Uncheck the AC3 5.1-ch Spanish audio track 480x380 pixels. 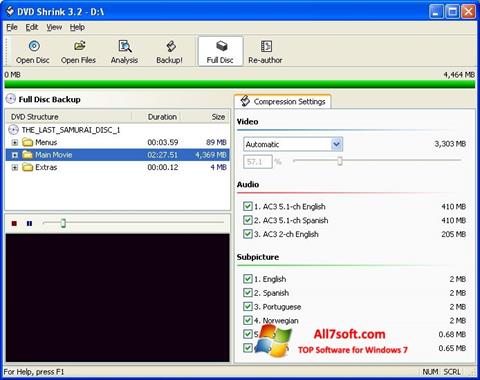[x=247, y=220]
